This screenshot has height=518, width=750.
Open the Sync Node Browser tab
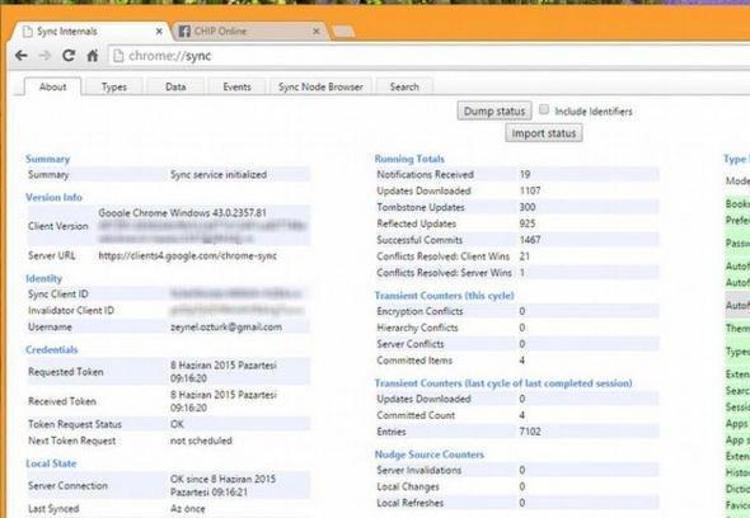point(320,87)
